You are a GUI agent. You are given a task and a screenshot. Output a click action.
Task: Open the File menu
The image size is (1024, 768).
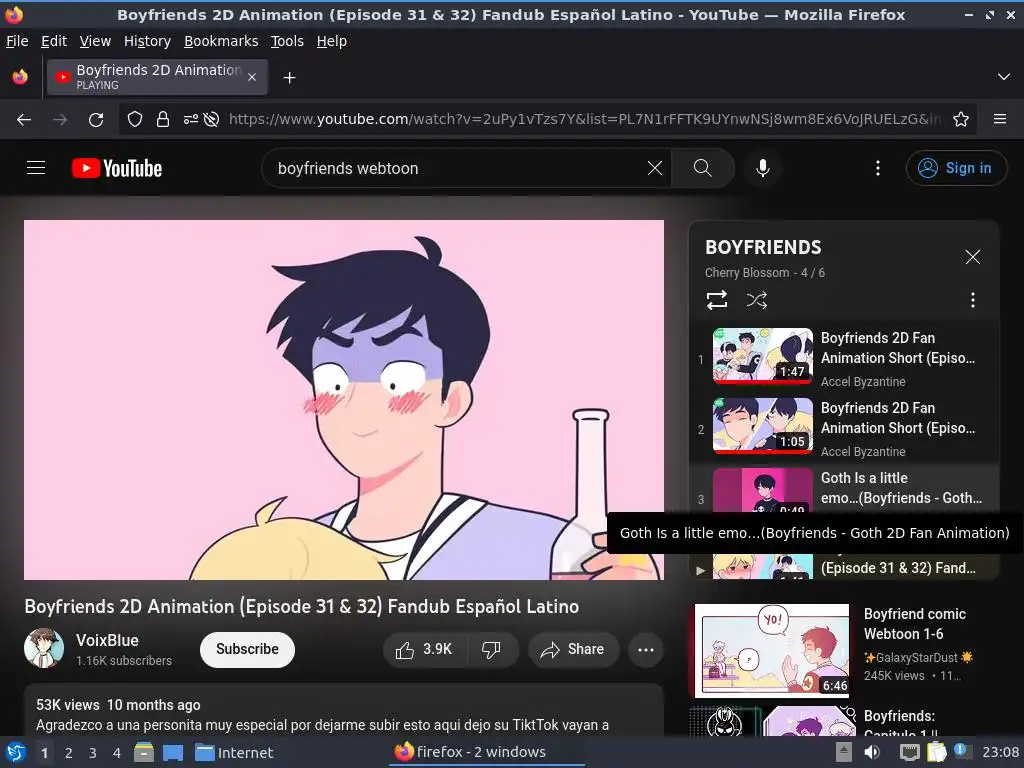click(17, 41)
